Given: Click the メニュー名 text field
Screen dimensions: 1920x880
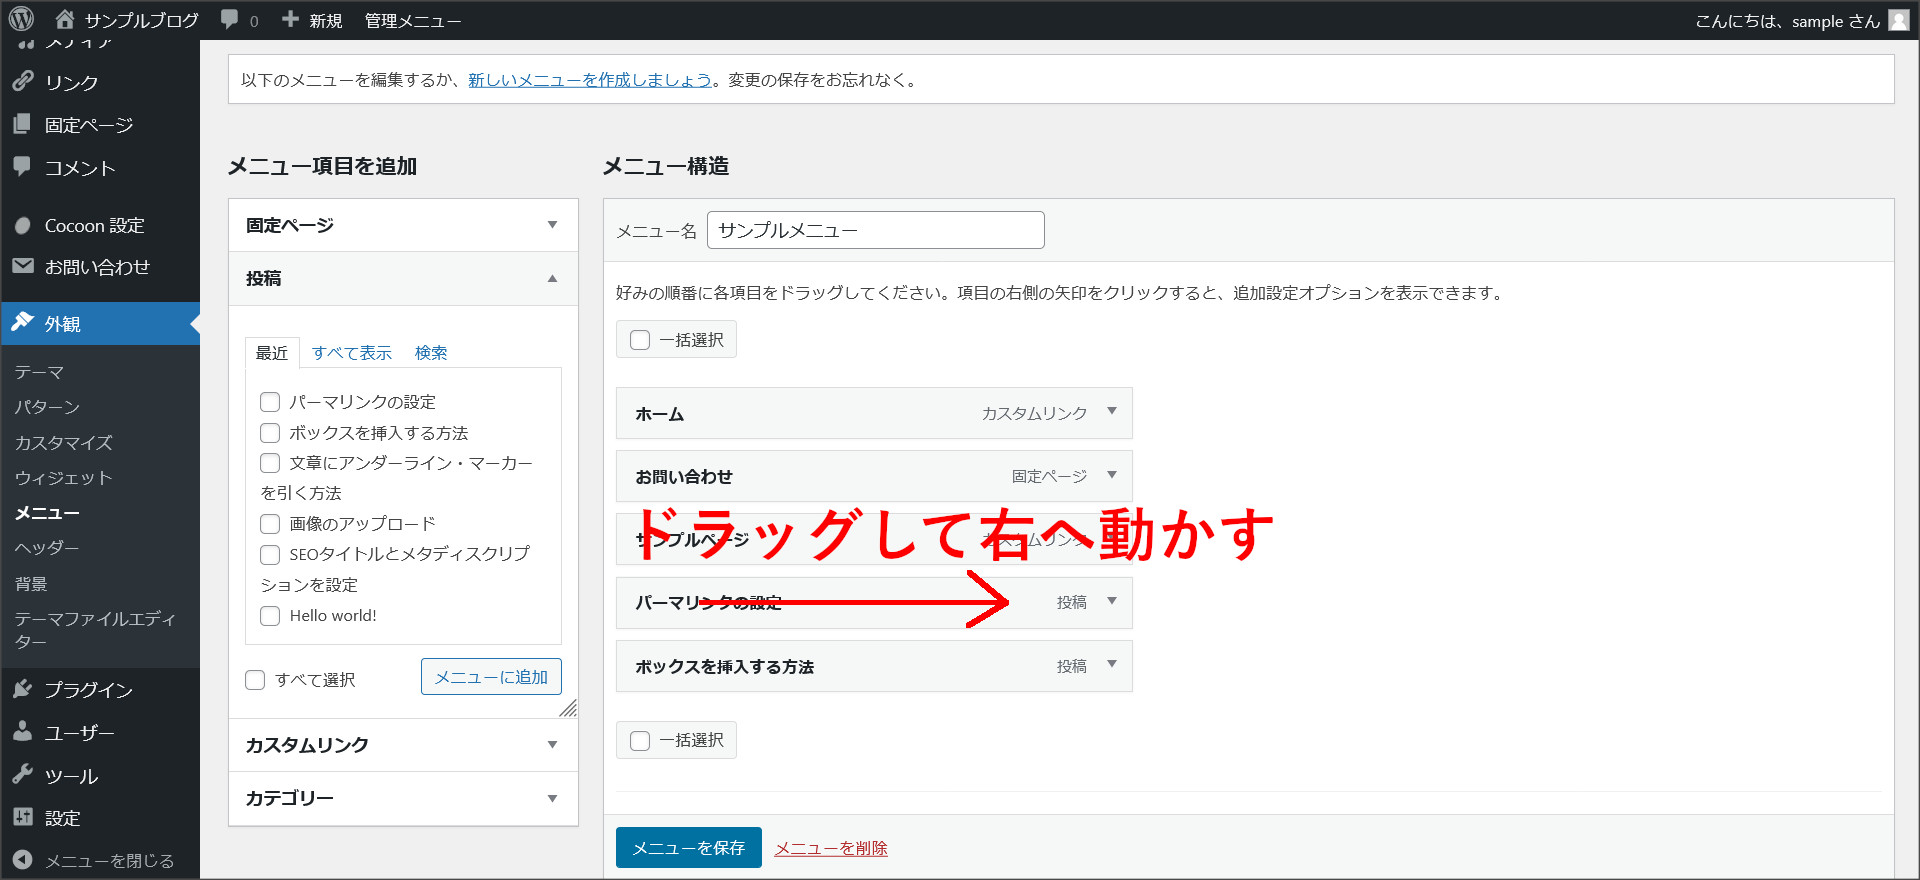Looking at the screenshot, I should [875, 230].
